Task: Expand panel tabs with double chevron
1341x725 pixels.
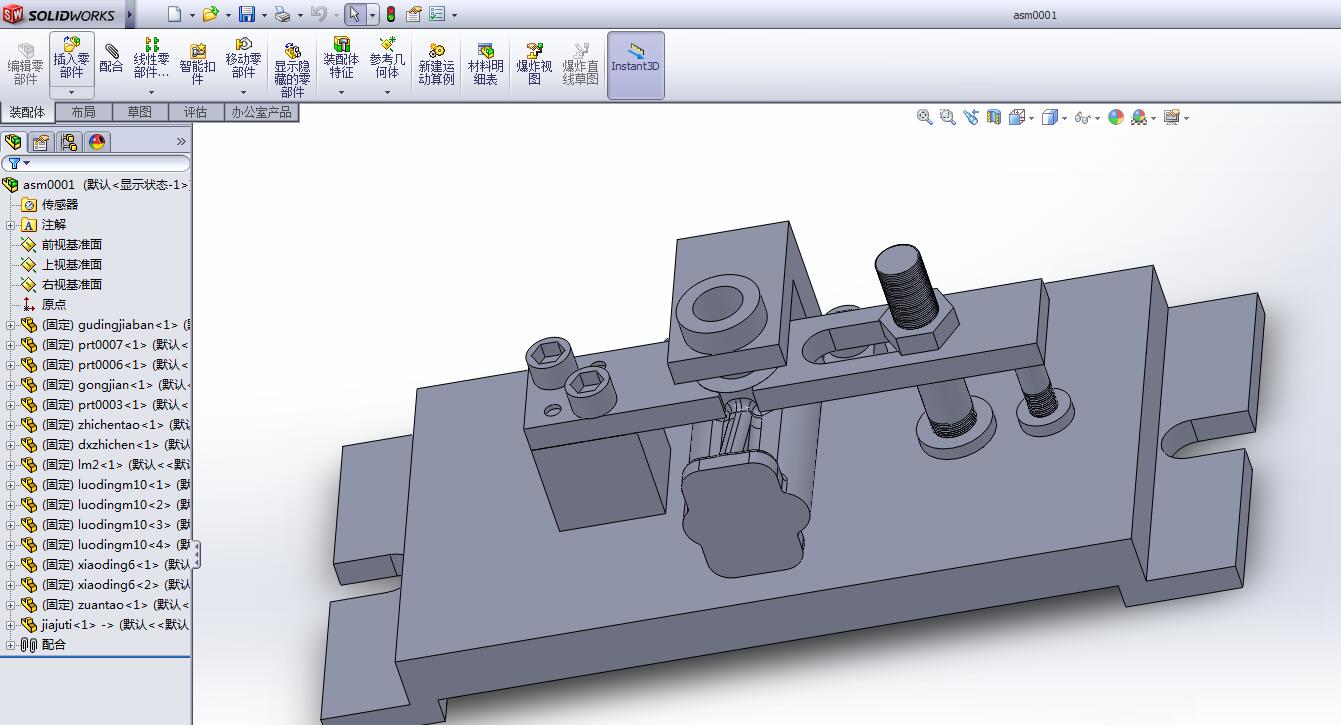Action: coord(181,142)
